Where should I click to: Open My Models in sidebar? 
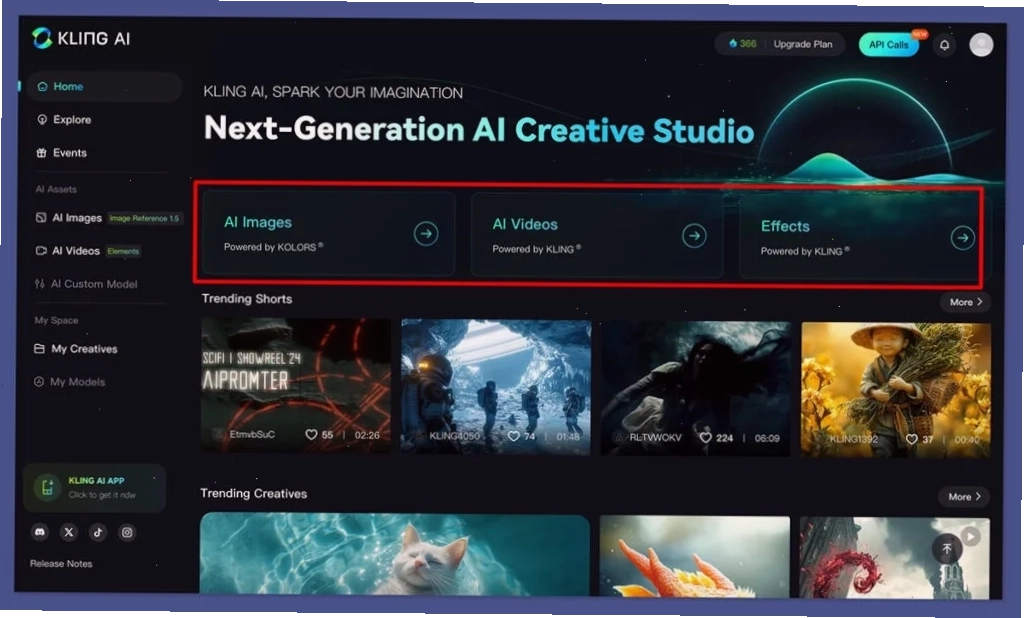[x=69, y=382]
